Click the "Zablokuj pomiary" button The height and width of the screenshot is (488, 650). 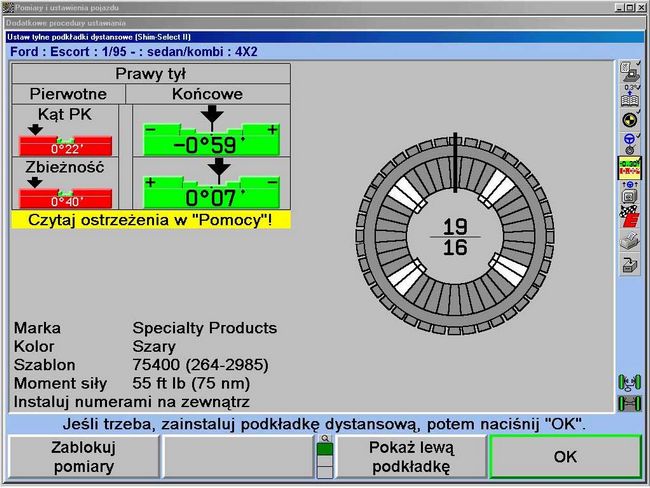pos(83,457)
